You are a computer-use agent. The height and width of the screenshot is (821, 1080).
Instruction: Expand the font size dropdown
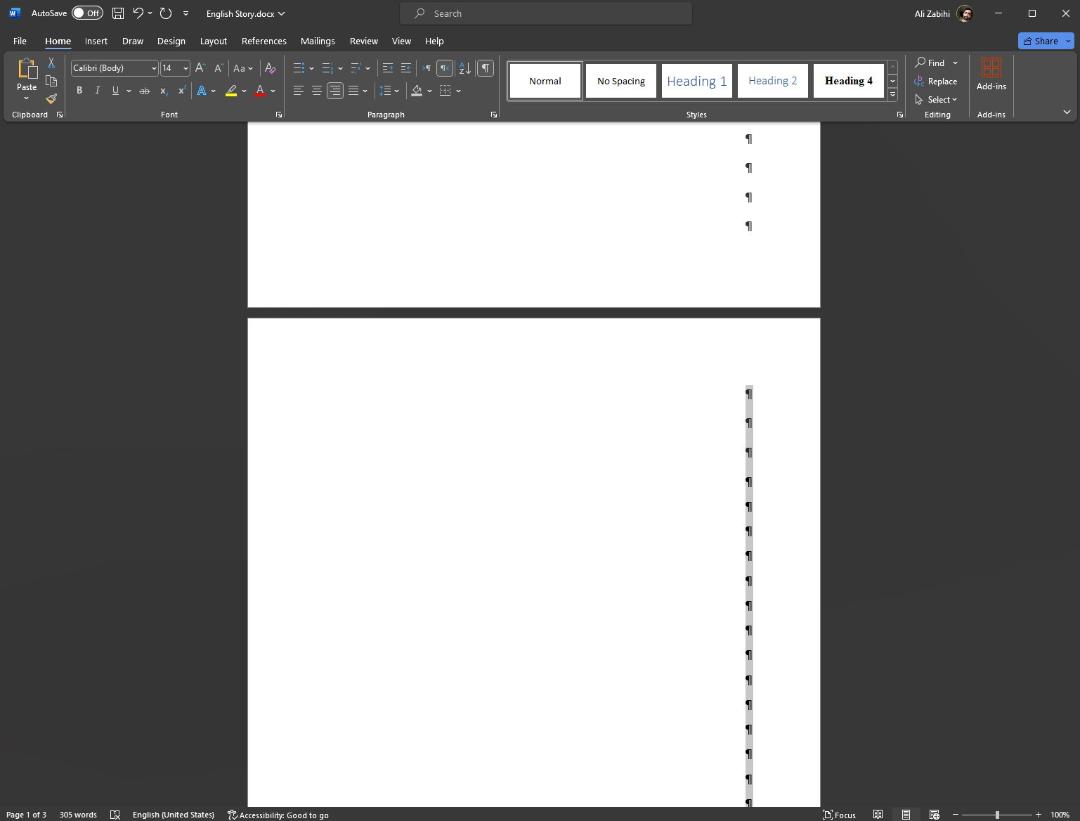point(185,68)
